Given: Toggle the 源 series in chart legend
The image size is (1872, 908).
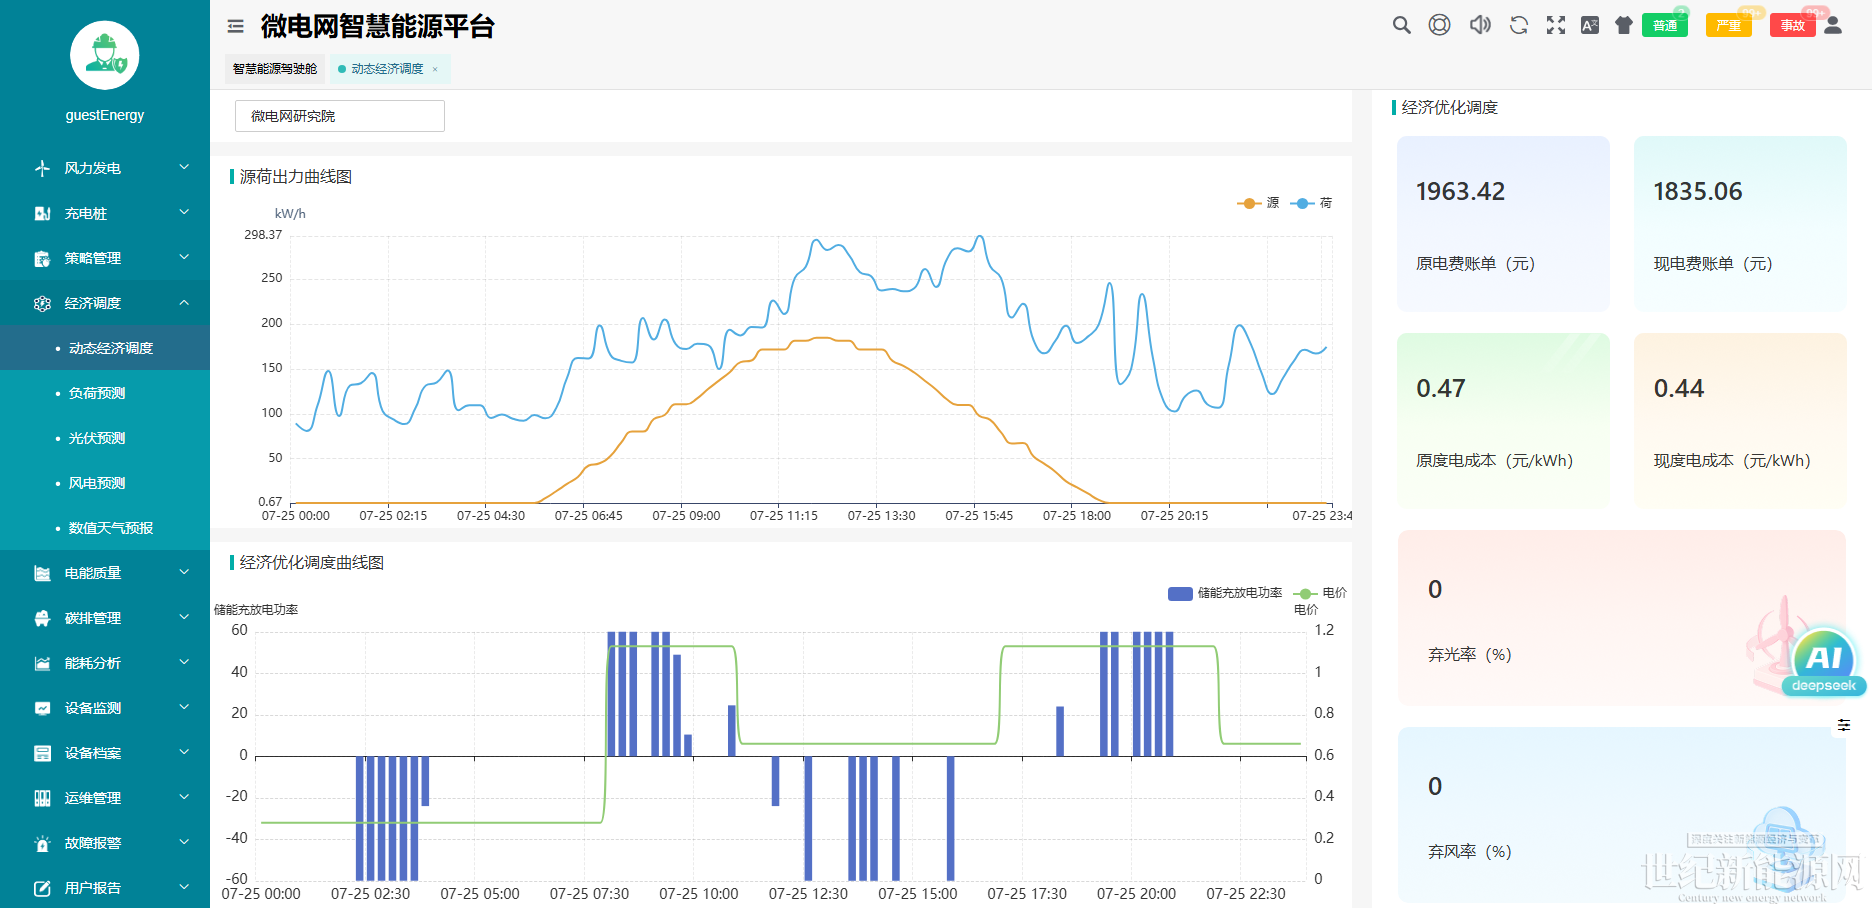Looking at the screenshot, I should (1258, 203).
